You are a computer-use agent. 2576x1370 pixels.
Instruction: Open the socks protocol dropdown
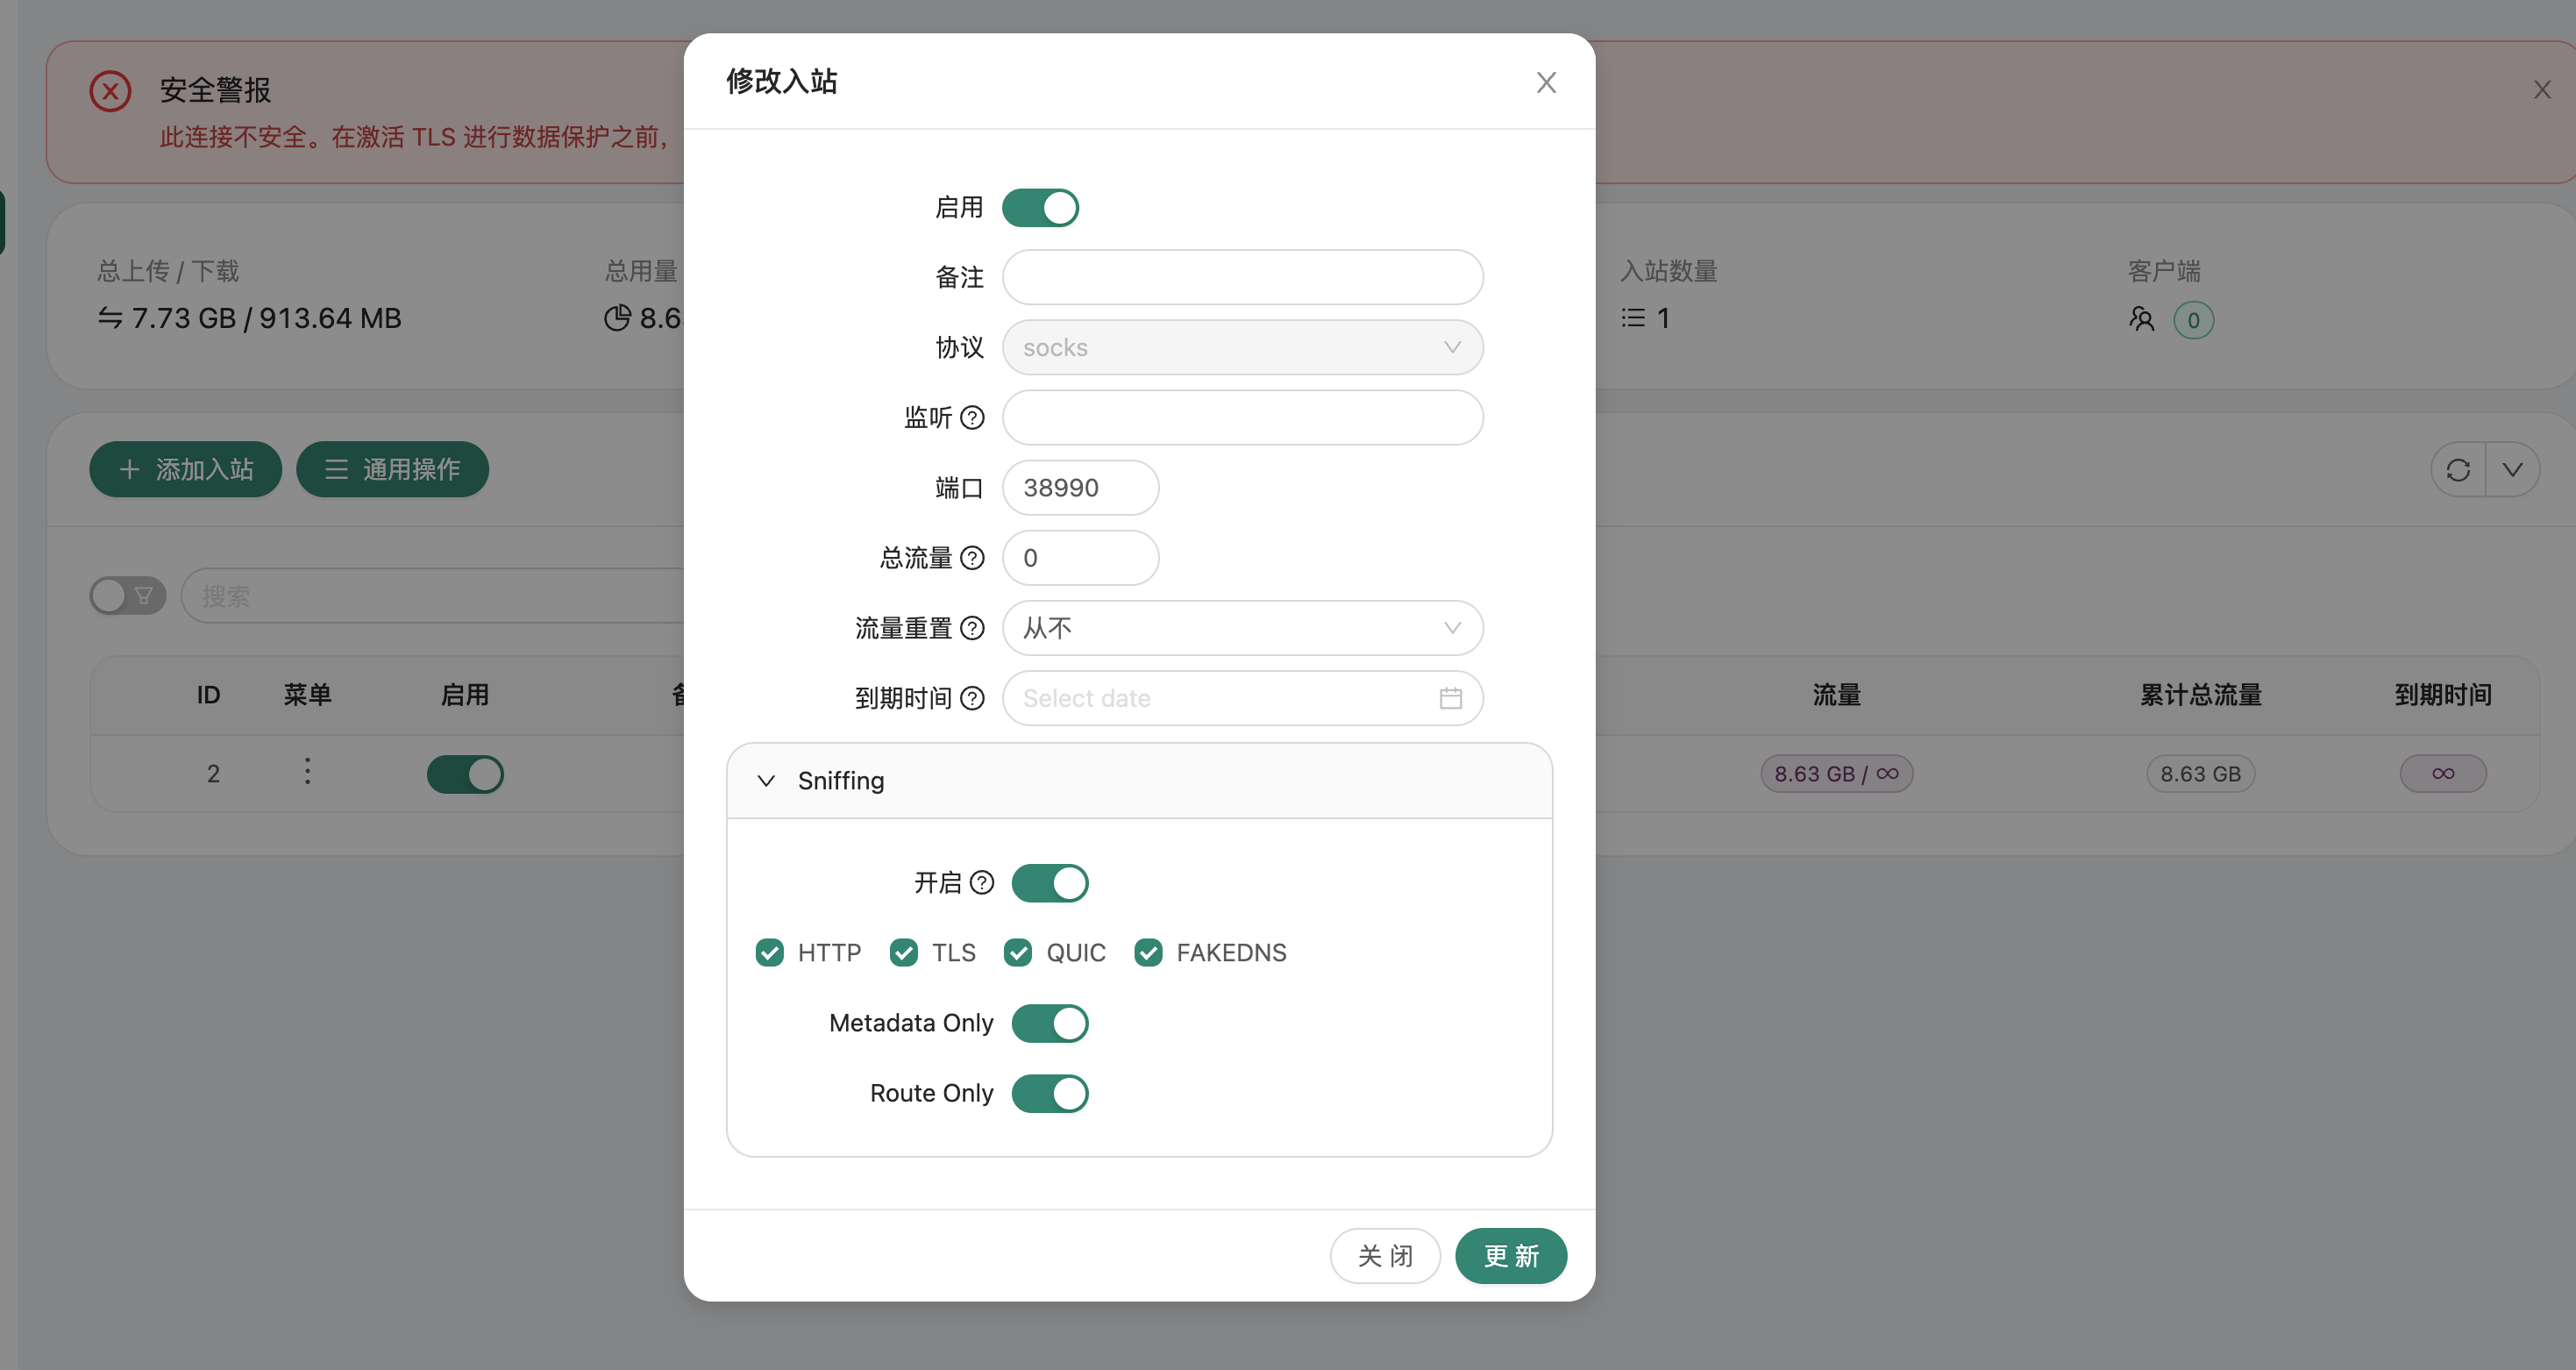[1242, 347]
